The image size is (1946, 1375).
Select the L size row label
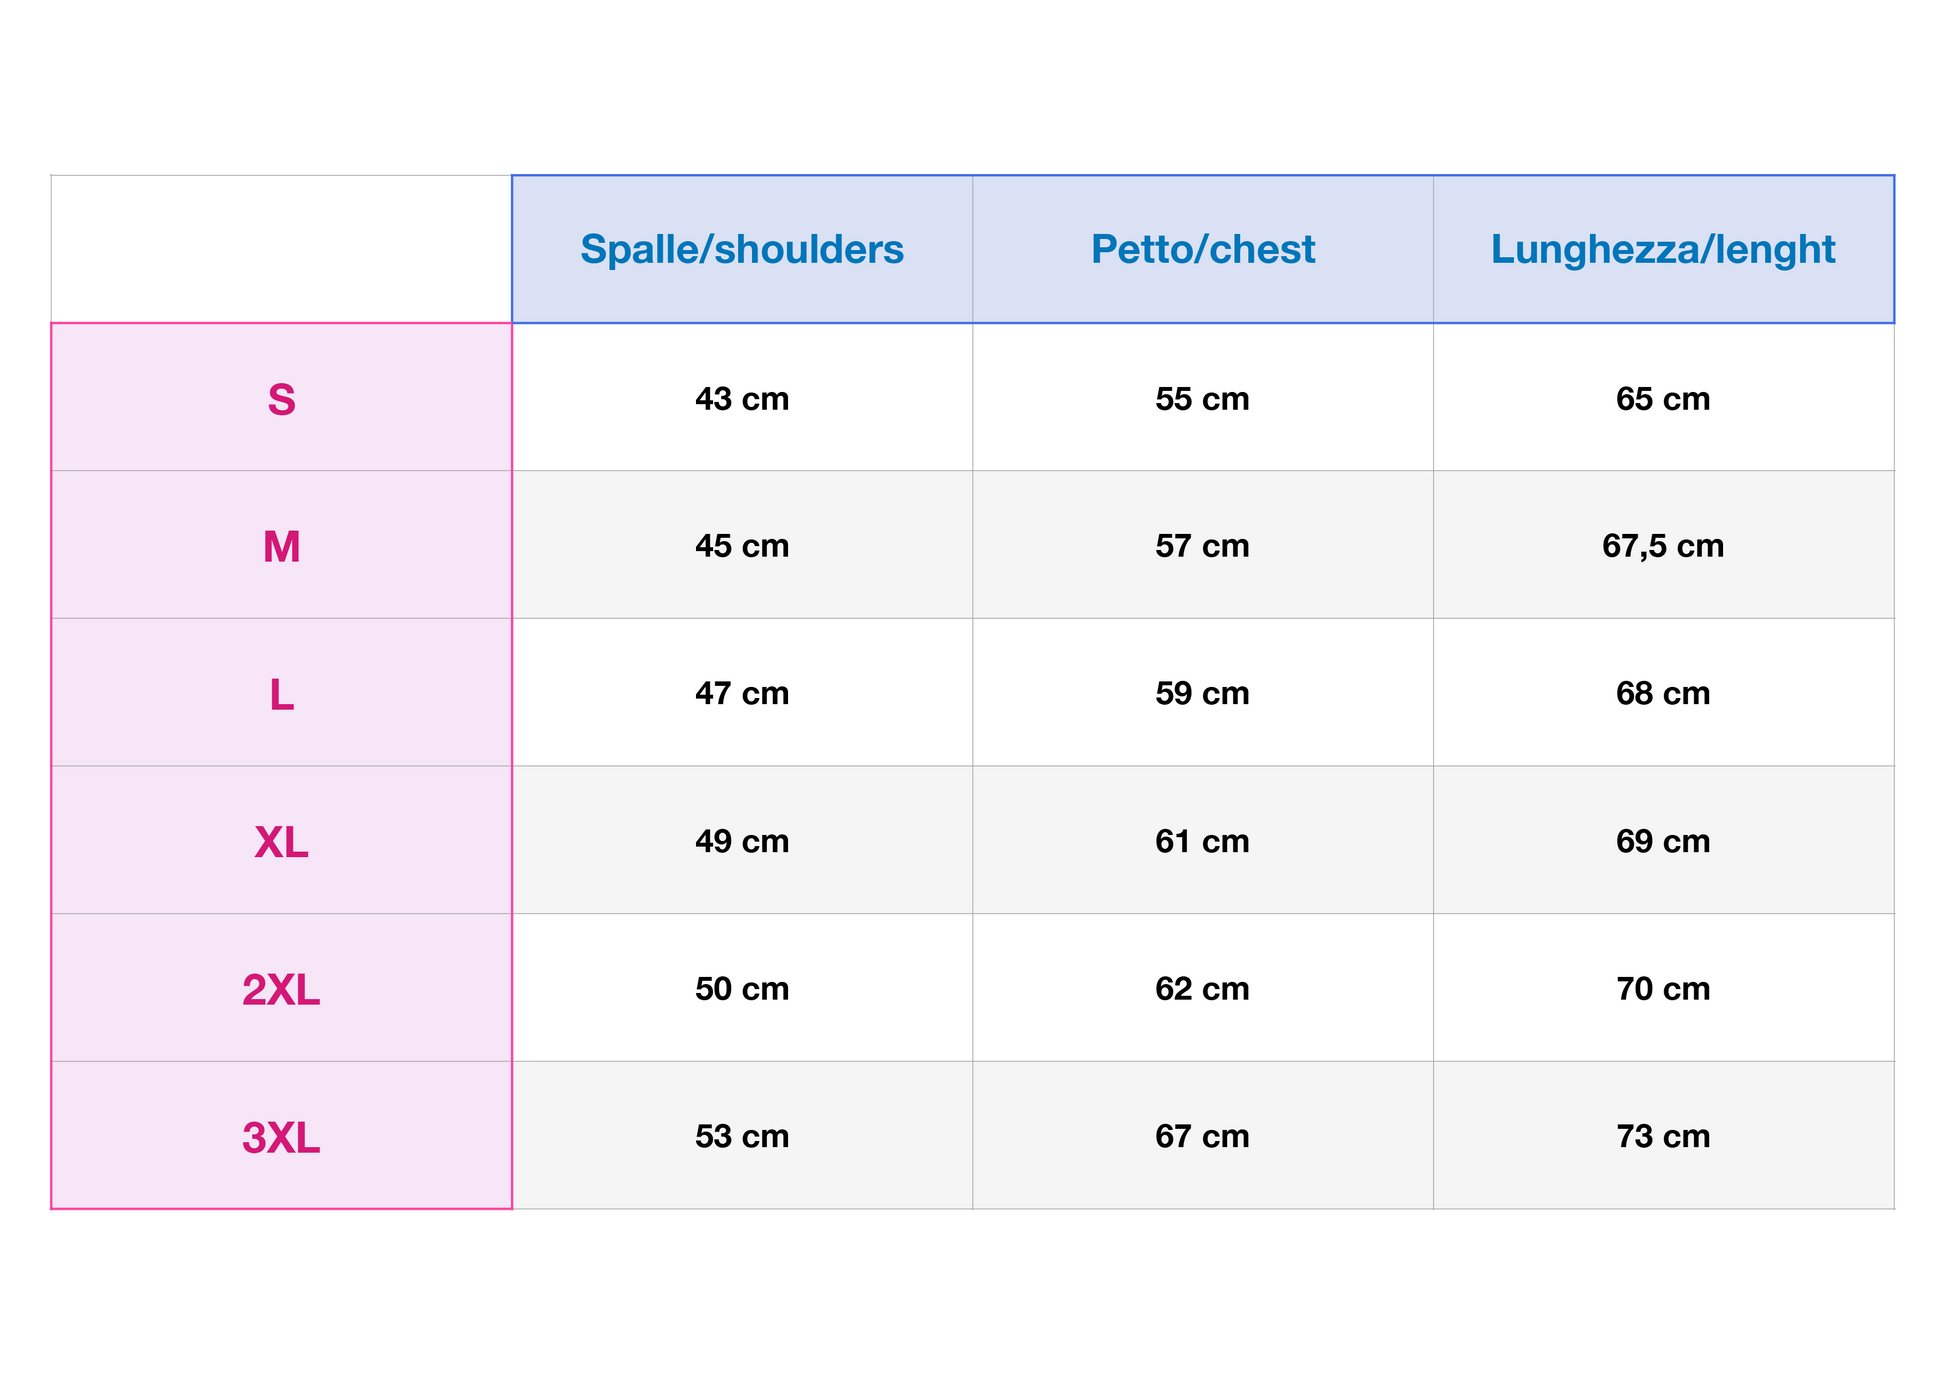pyautogui.click(x=281, y=694)
